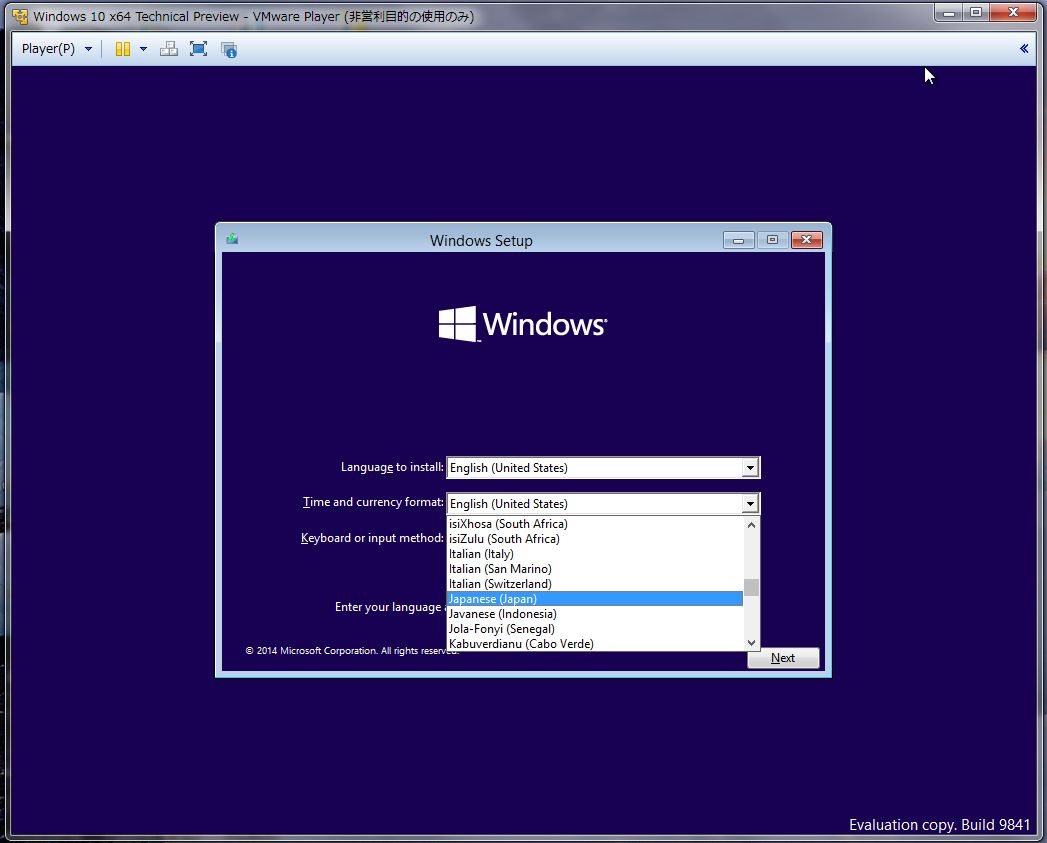Enter full screen mode via the toolbar icon
Screen dimensions: 1047x843
(x=198, y=49)
